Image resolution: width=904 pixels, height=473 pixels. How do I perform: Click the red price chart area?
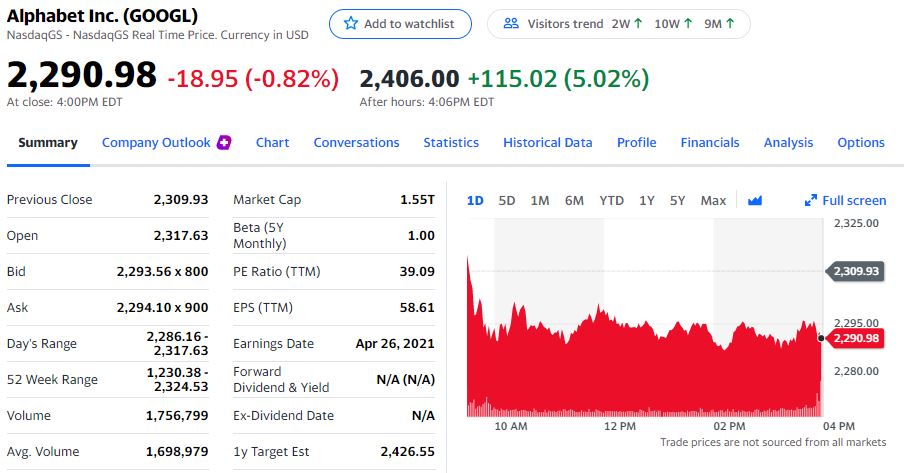tap(640, 370)
